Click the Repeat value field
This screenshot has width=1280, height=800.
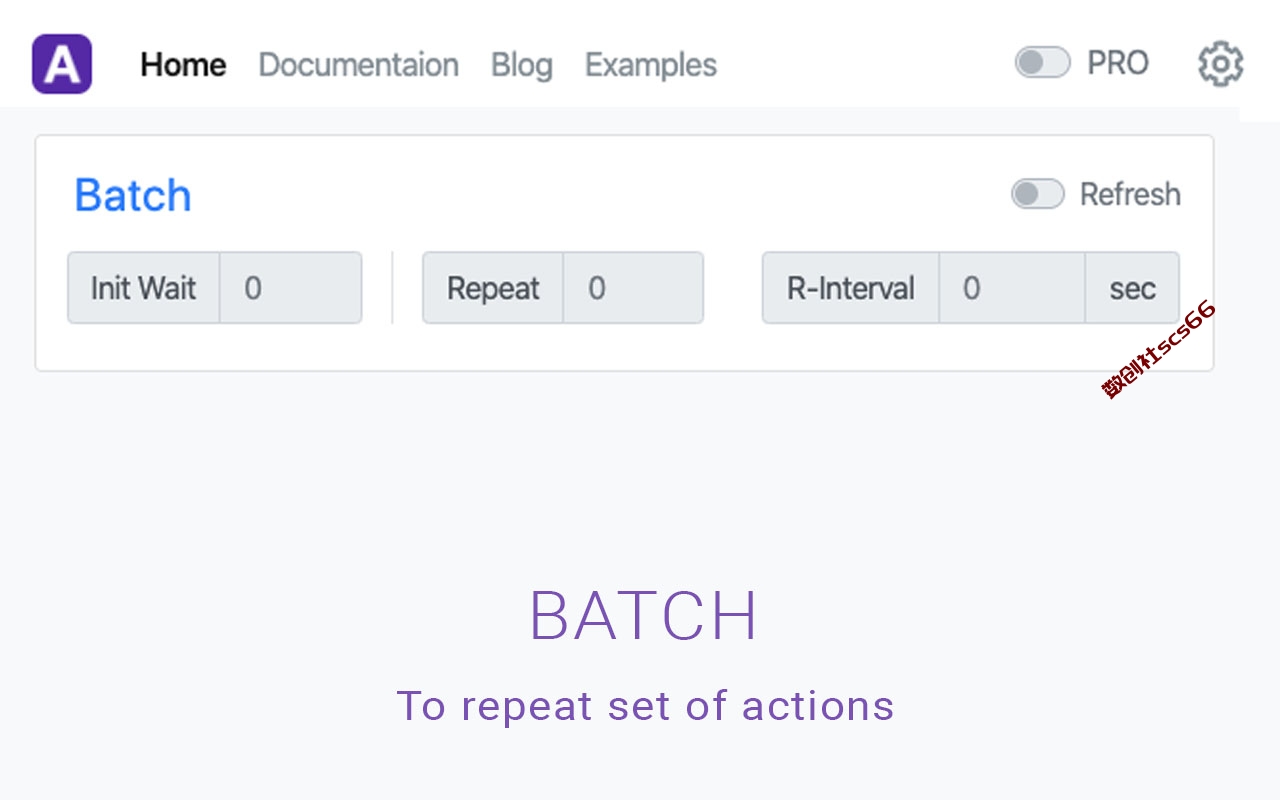click(633, 288)
